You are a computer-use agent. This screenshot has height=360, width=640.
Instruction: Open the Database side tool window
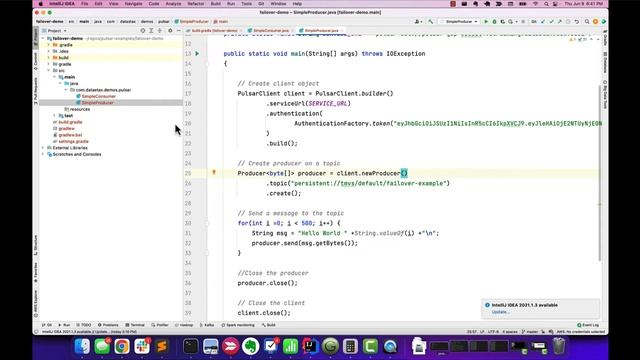tap(605, 62)
